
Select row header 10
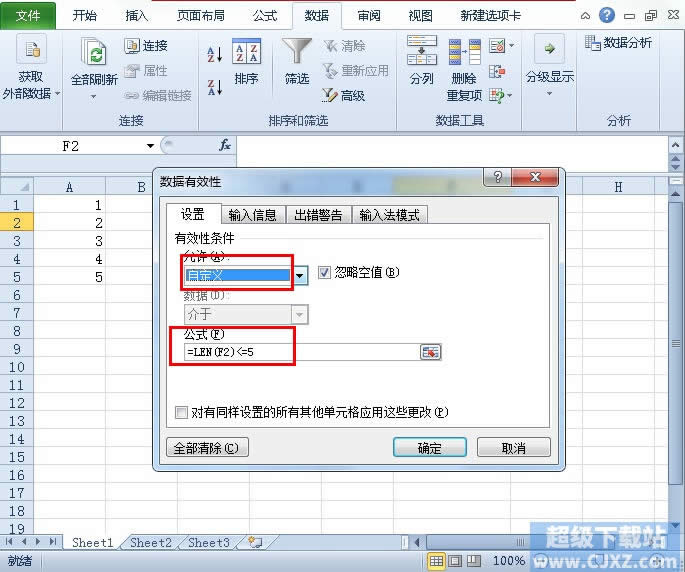click(17, 367)
